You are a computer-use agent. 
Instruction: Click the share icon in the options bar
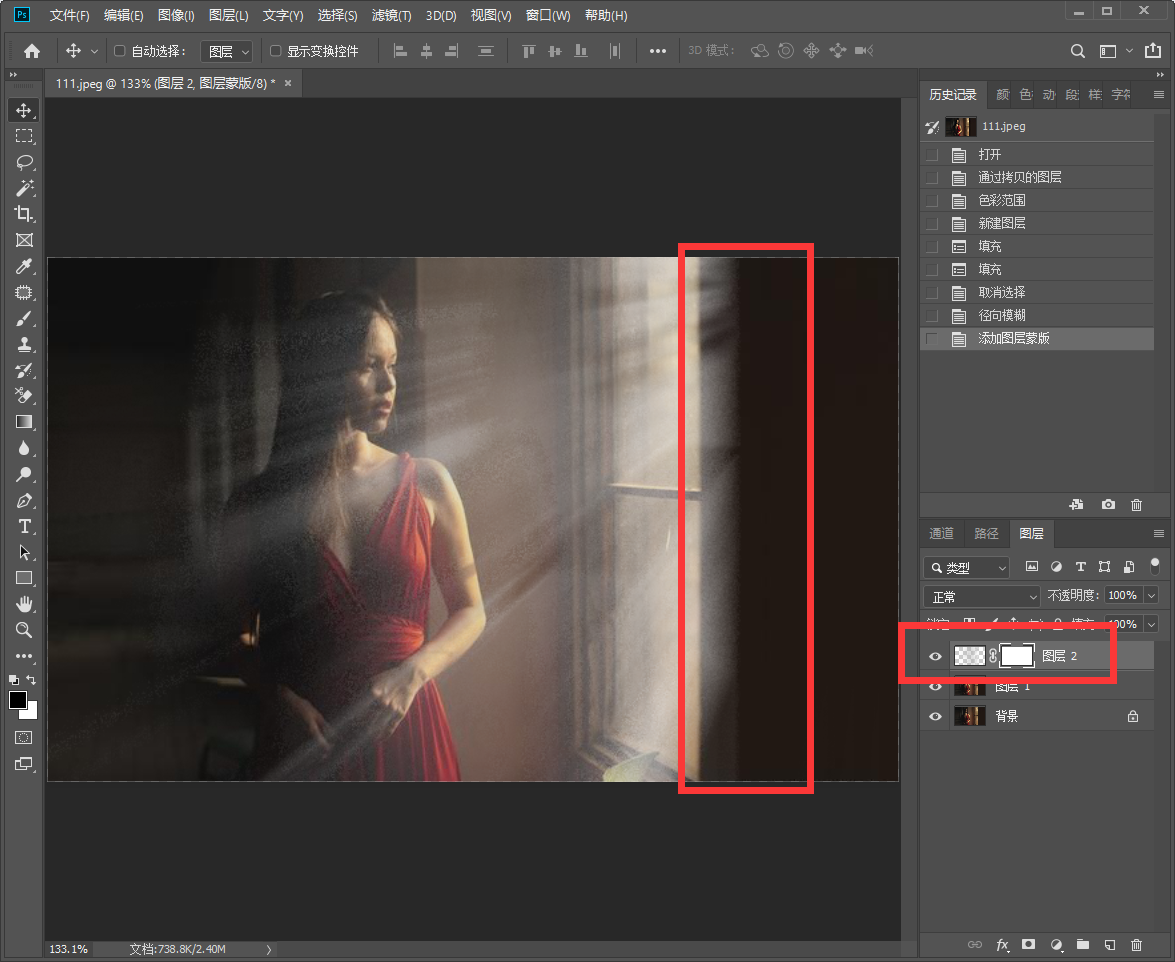pyautogui.click(x=1153, y=50)
